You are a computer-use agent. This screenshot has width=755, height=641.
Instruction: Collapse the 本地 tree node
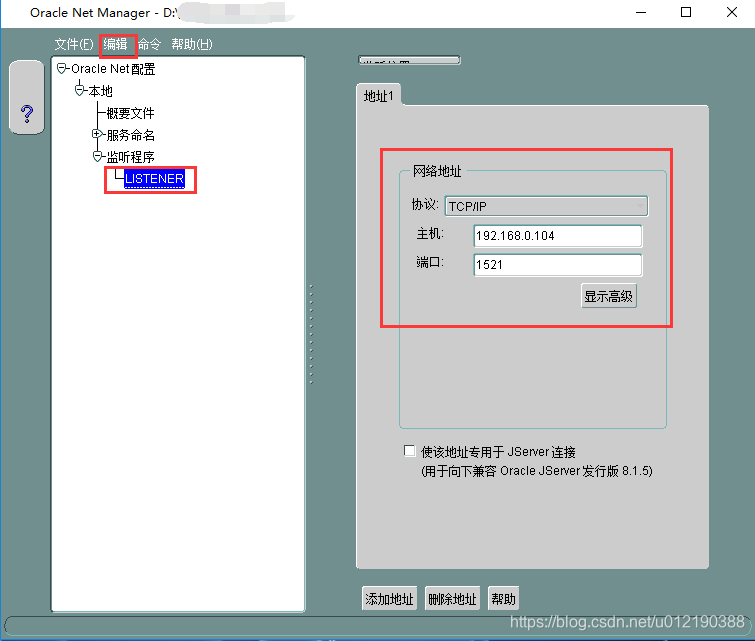click(x=79, y=90)
